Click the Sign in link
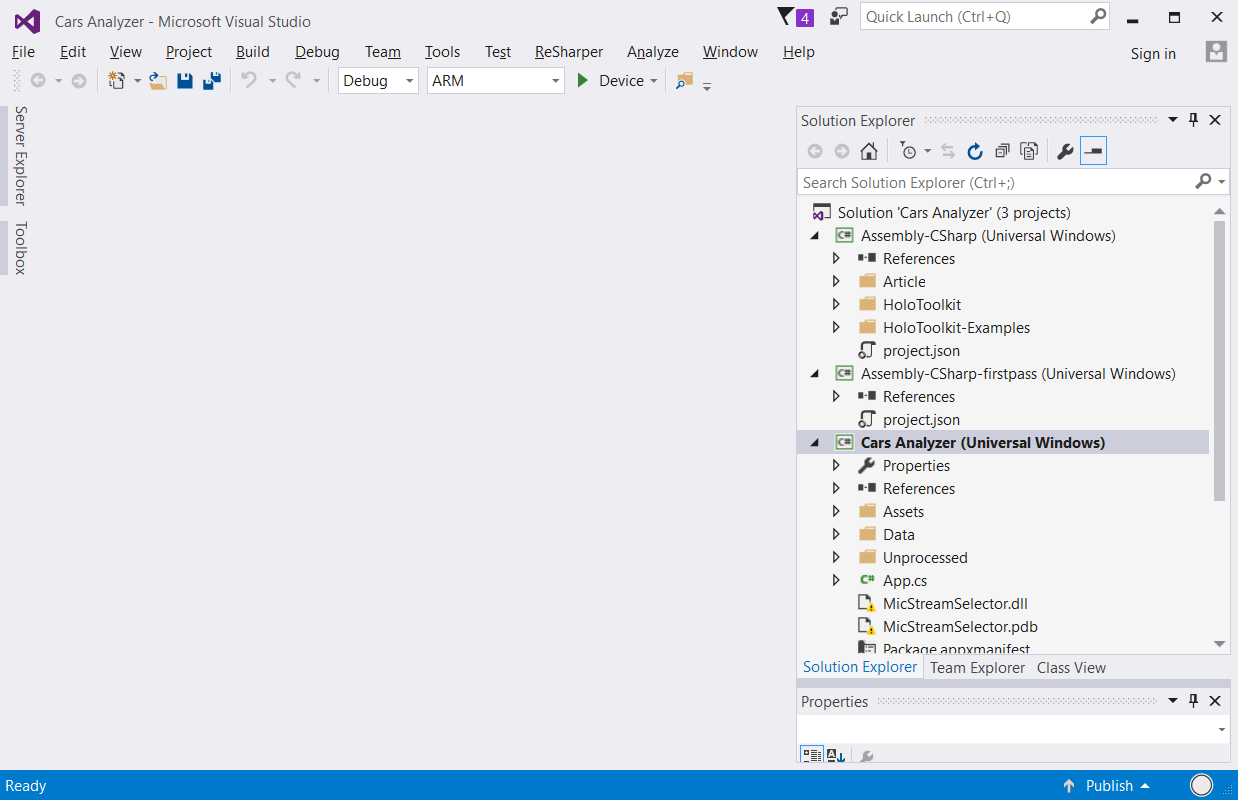The image size is (1238, 800). (x=1153, y=54)
